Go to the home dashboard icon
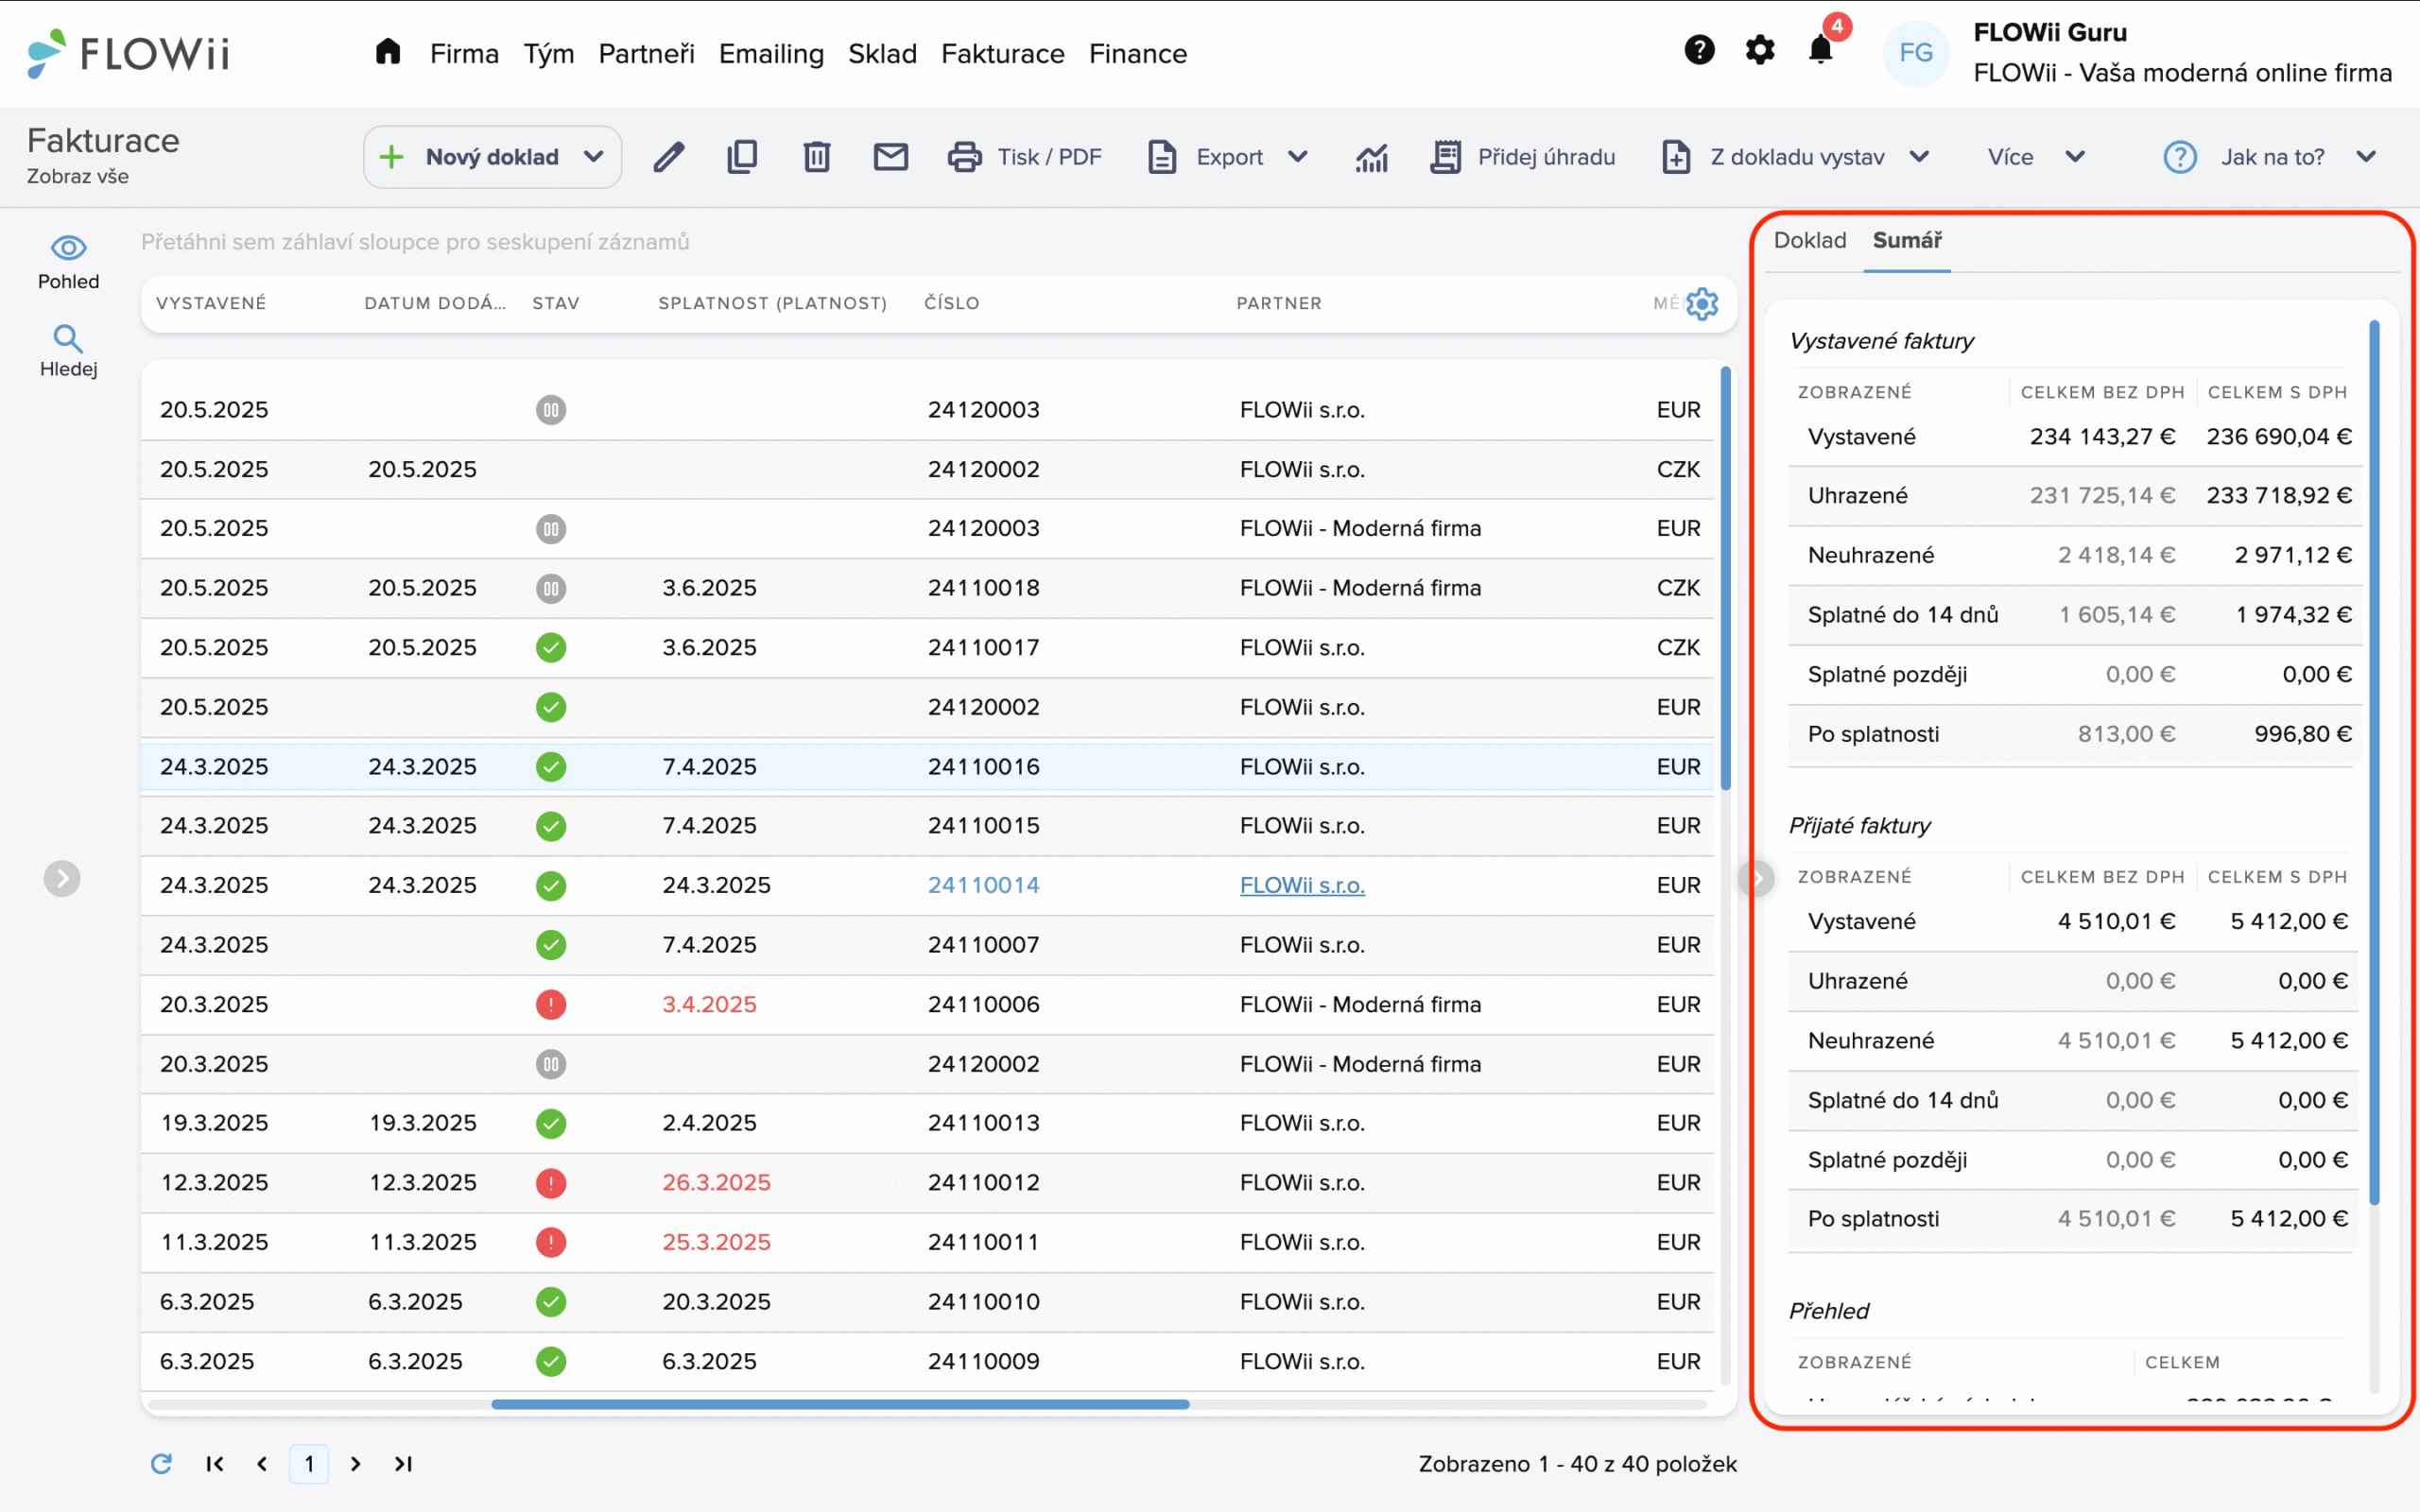This screenshot has height=1512, width=2420. click(388, 52)
